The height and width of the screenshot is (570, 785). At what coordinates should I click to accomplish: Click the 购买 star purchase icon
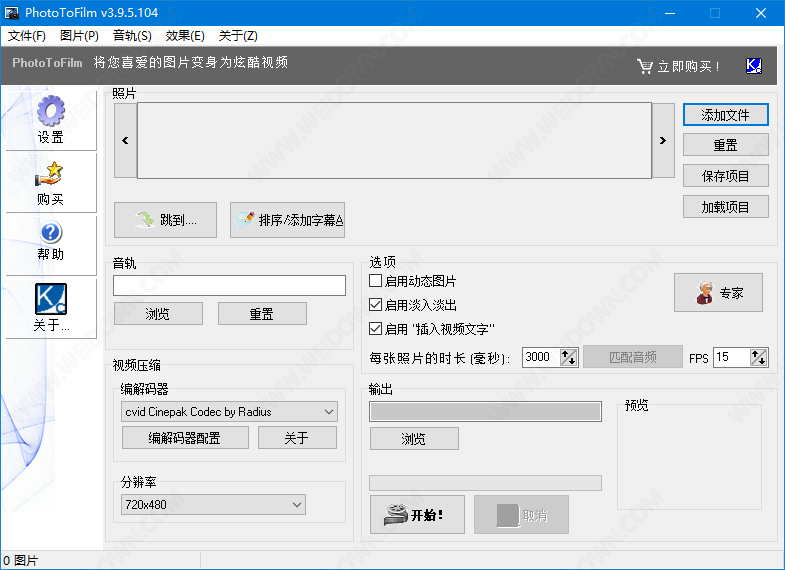50,174
